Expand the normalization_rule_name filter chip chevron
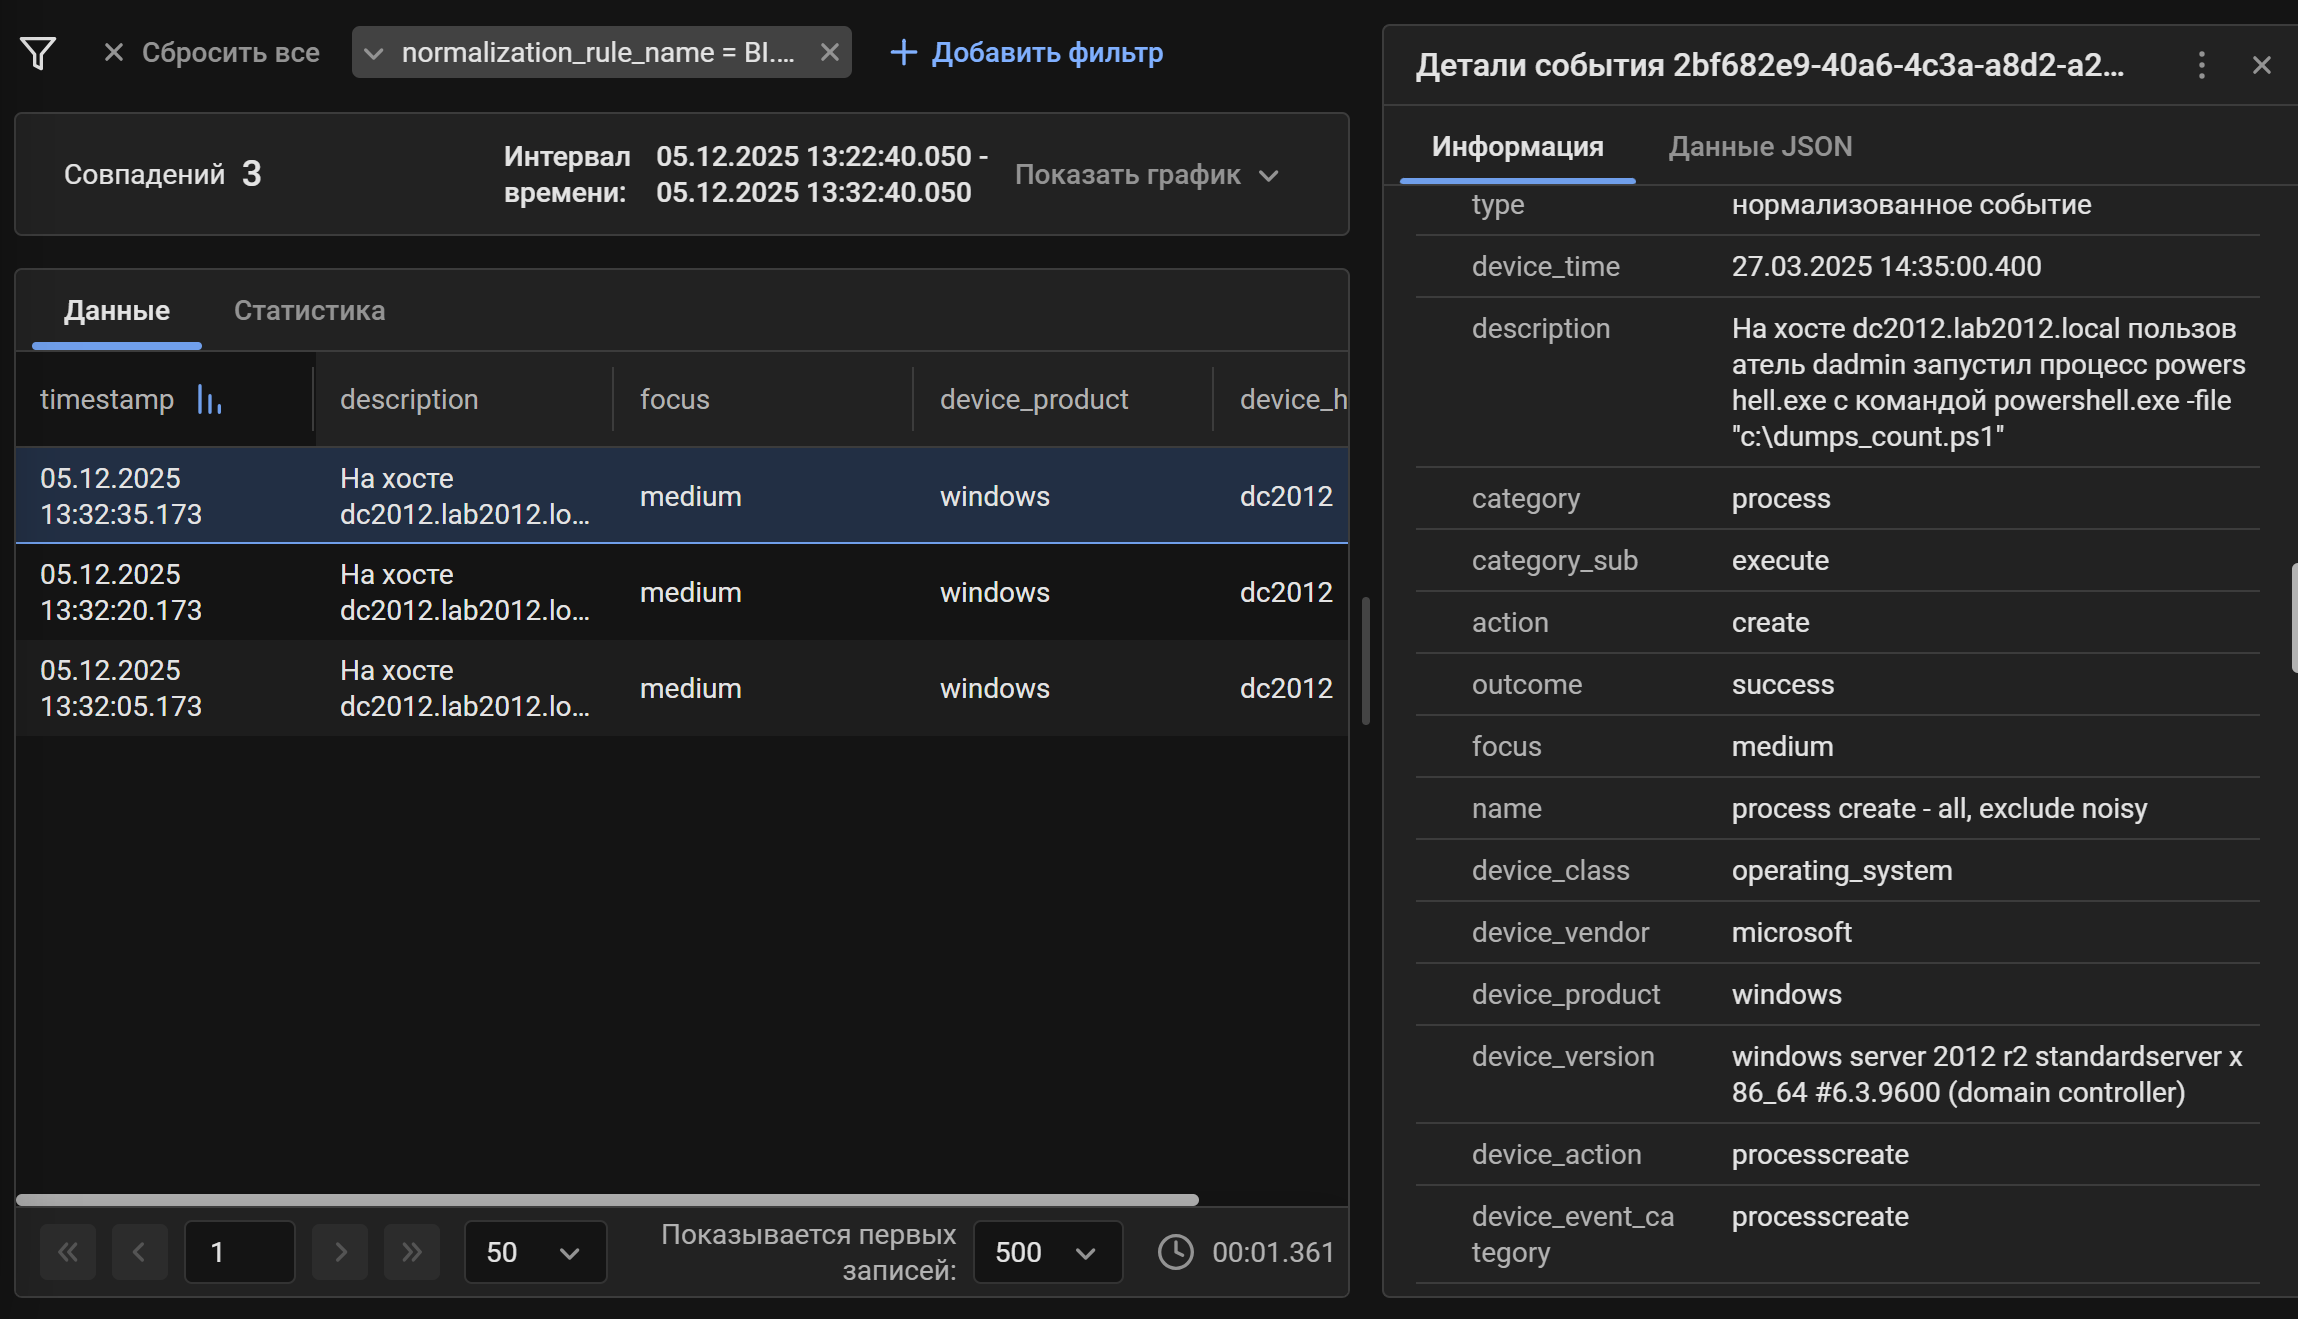 374,52
